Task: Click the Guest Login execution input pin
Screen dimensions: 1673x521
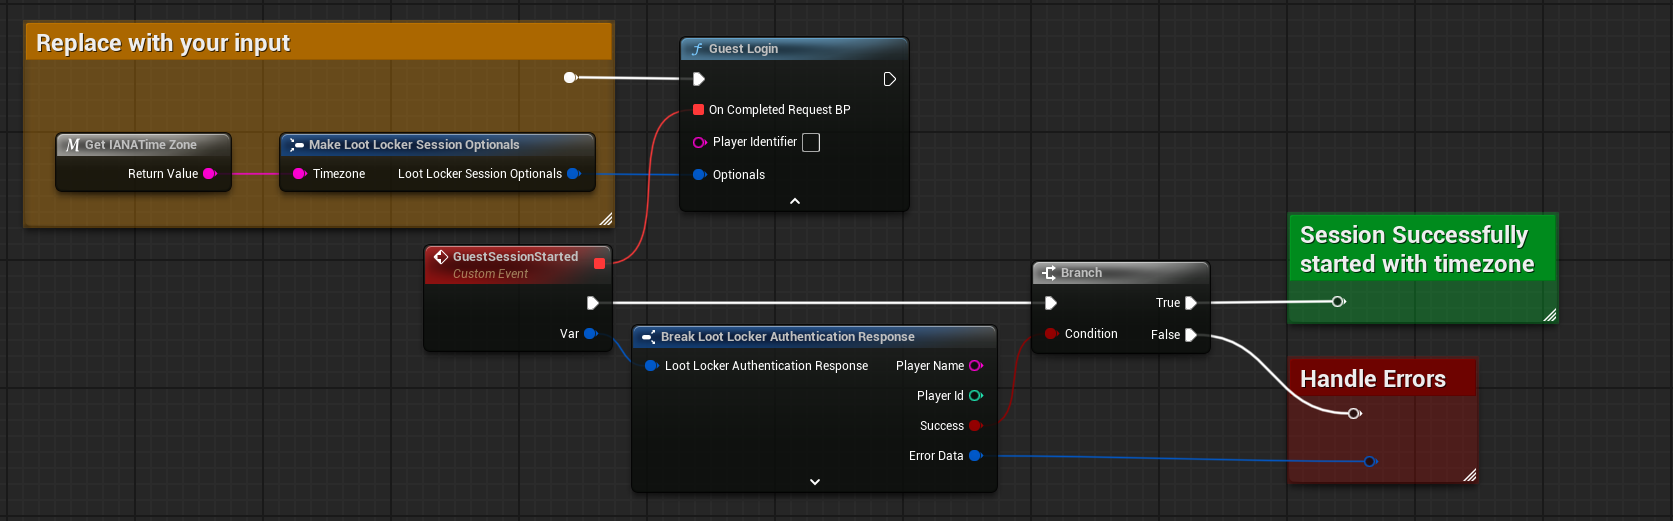Action: point(699,79)
